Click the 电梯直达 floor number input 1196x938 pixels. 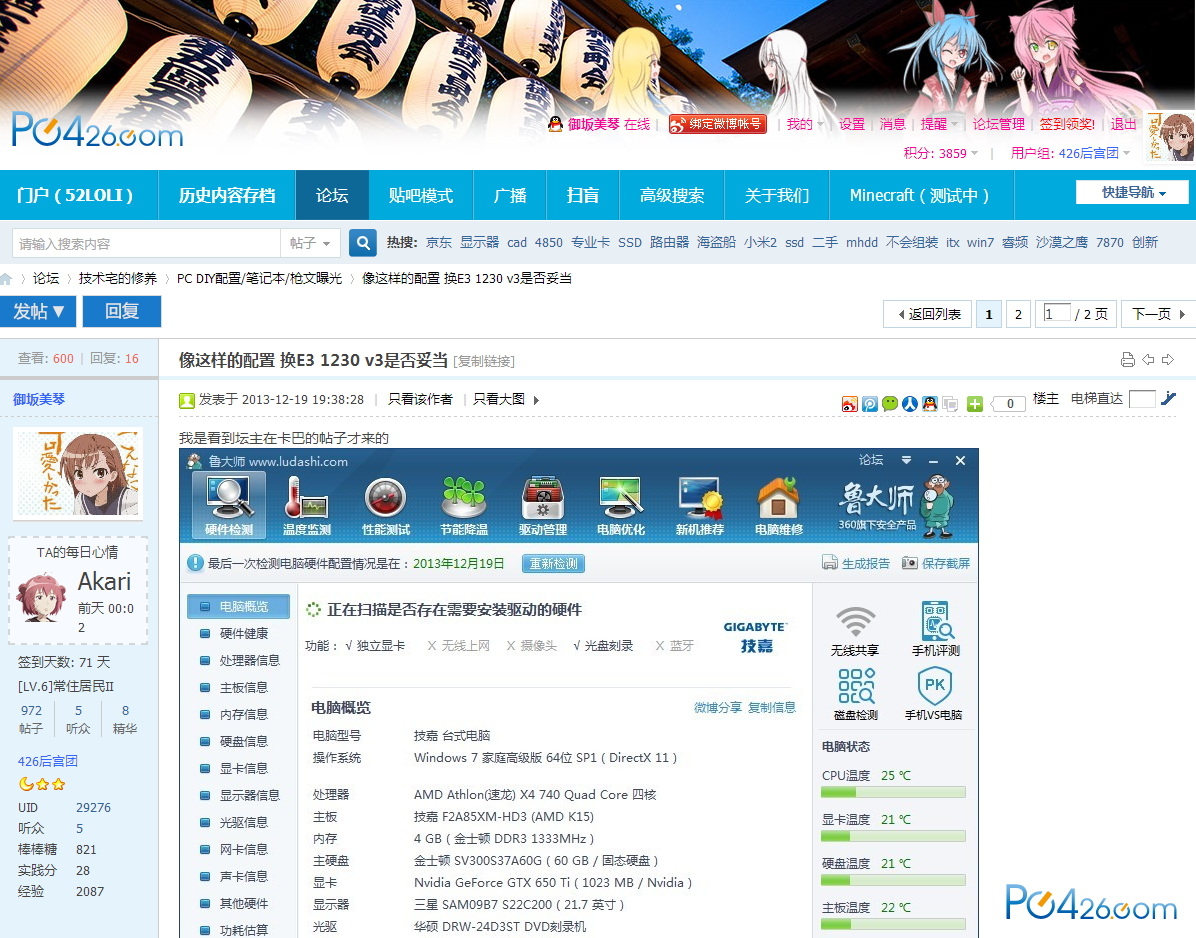(x=1142, y=399)
